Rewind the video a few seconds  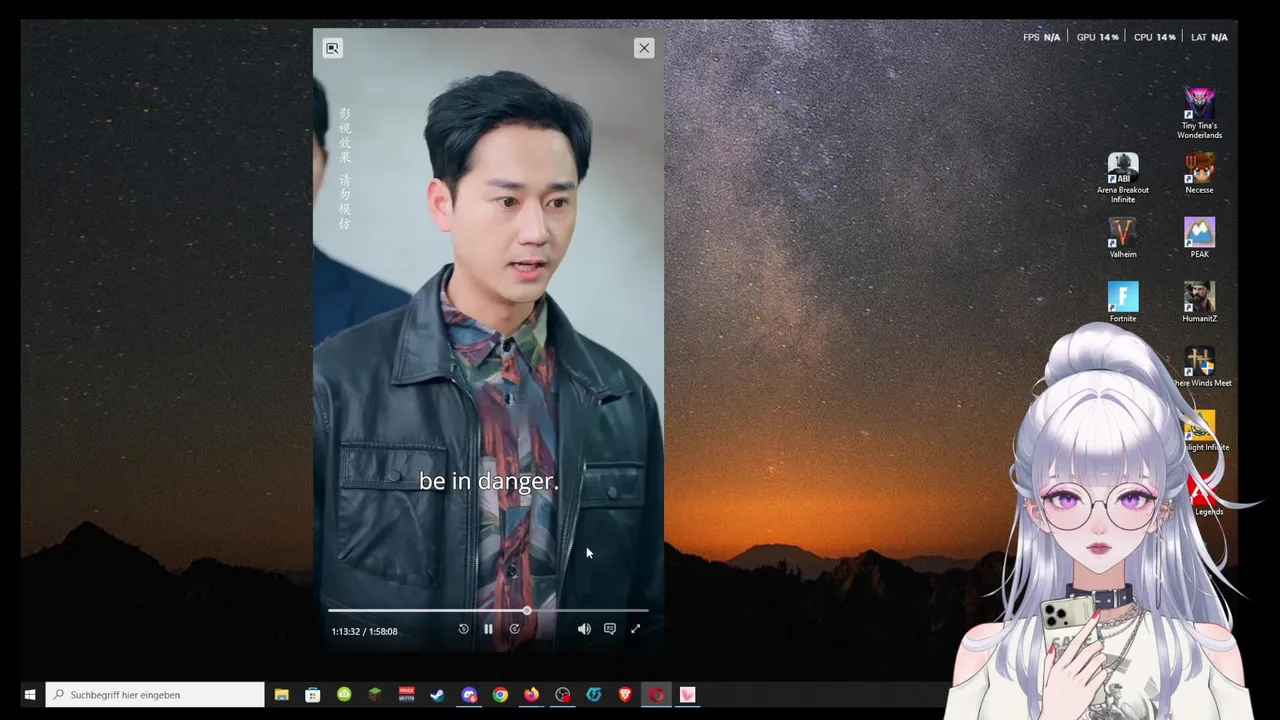pos(463,629)
